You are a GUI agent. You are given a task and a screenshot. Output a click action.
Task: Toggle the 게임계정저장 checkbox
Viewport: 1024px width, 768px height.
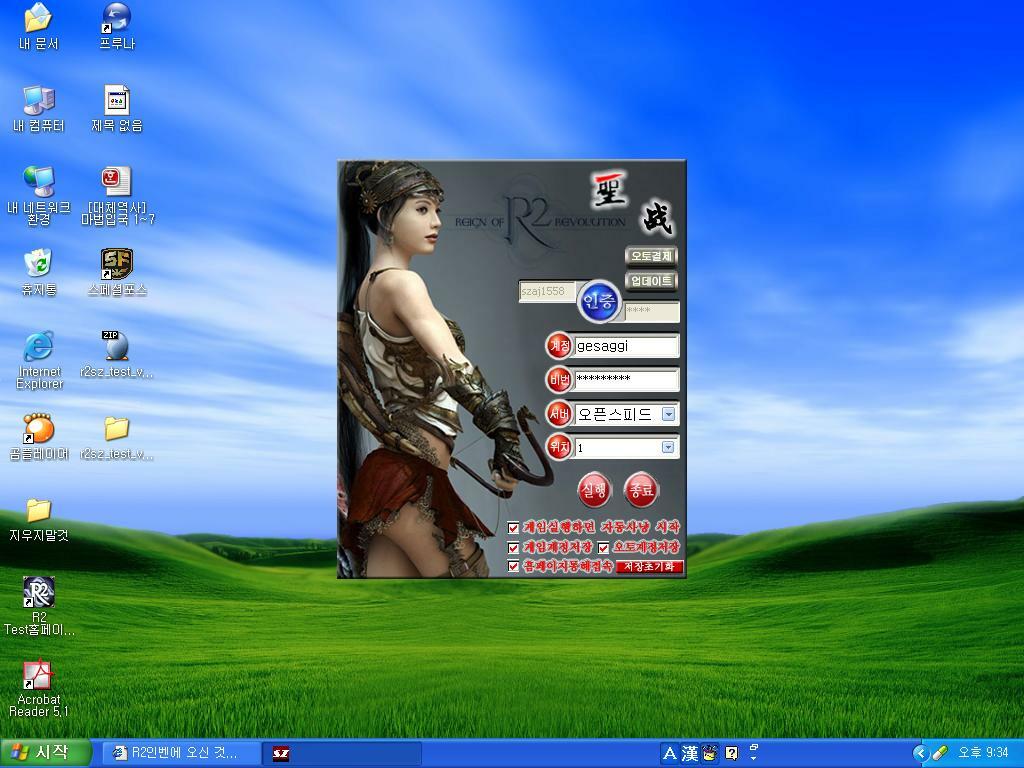513,547
